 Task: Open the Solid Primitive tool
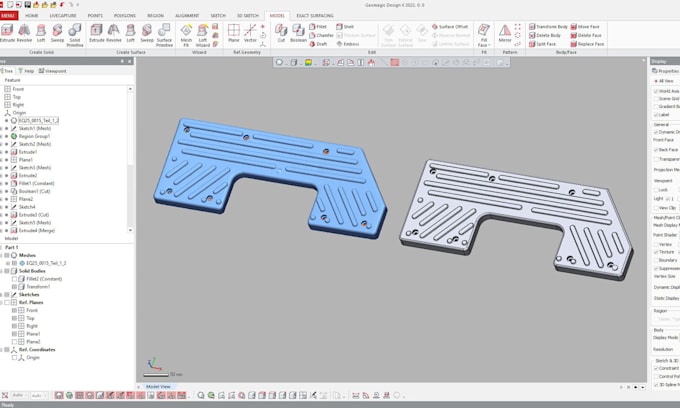point(75,35)
